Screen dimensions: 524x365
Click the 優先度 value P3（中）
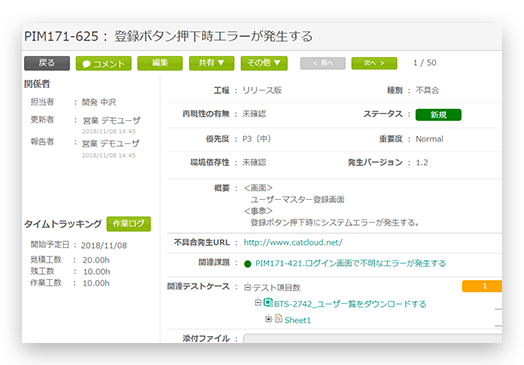pos(257,139)
